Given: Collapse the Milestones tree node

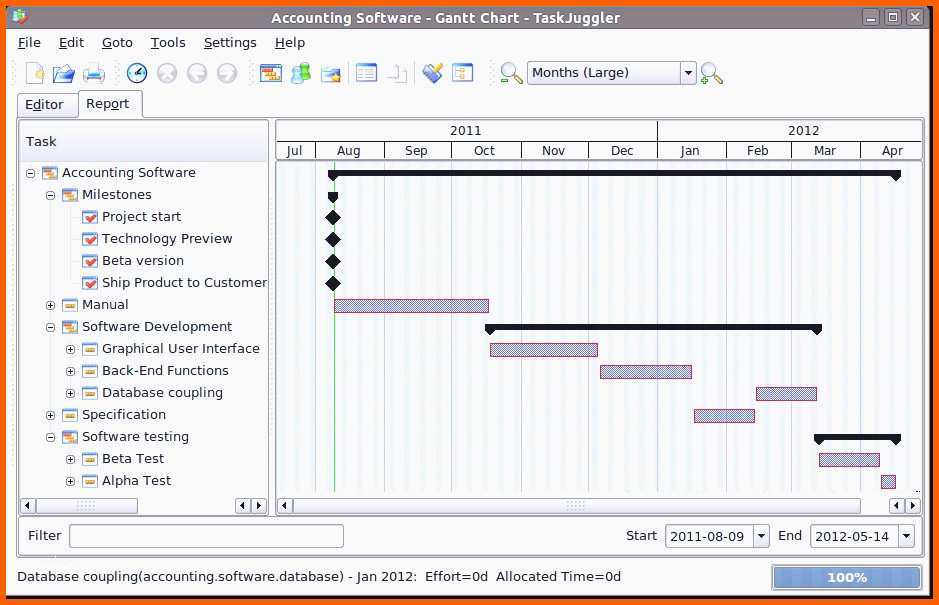Looking at the screenshot, I should click(x=51, y=195).
